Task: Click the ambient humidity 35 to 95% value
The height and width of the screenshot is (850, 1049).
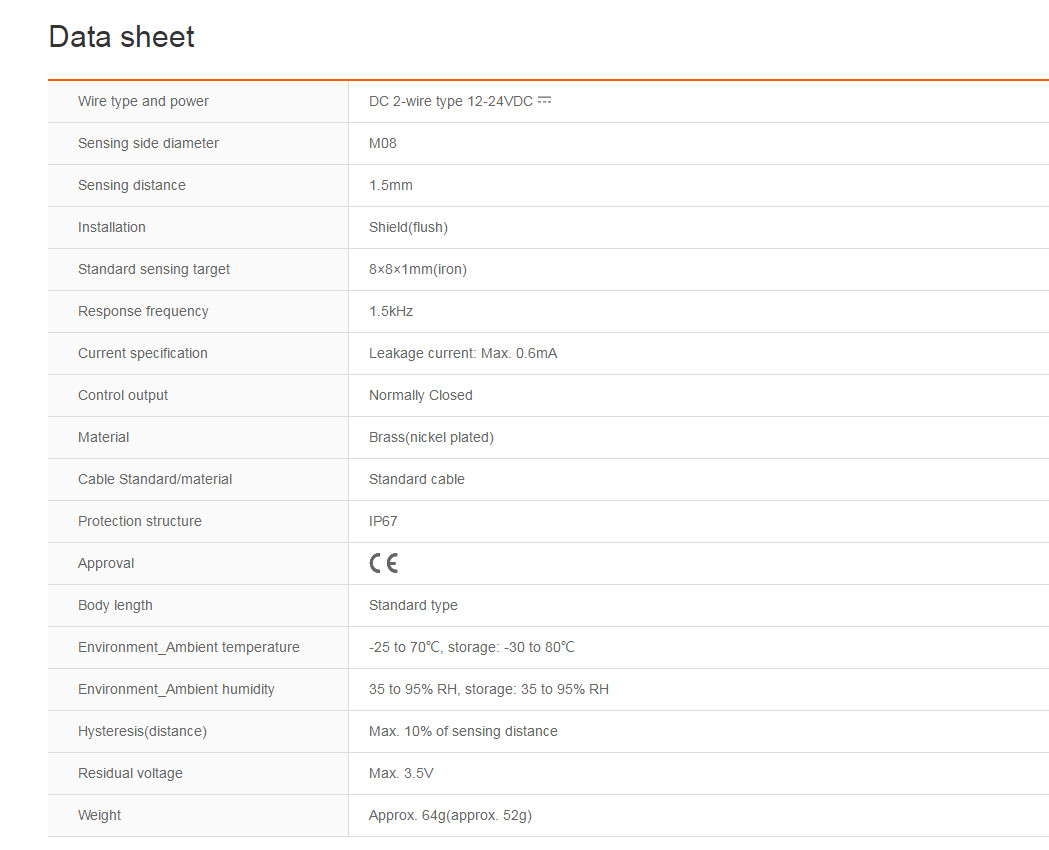Action: pyautogui.click(x=489, y=689)
